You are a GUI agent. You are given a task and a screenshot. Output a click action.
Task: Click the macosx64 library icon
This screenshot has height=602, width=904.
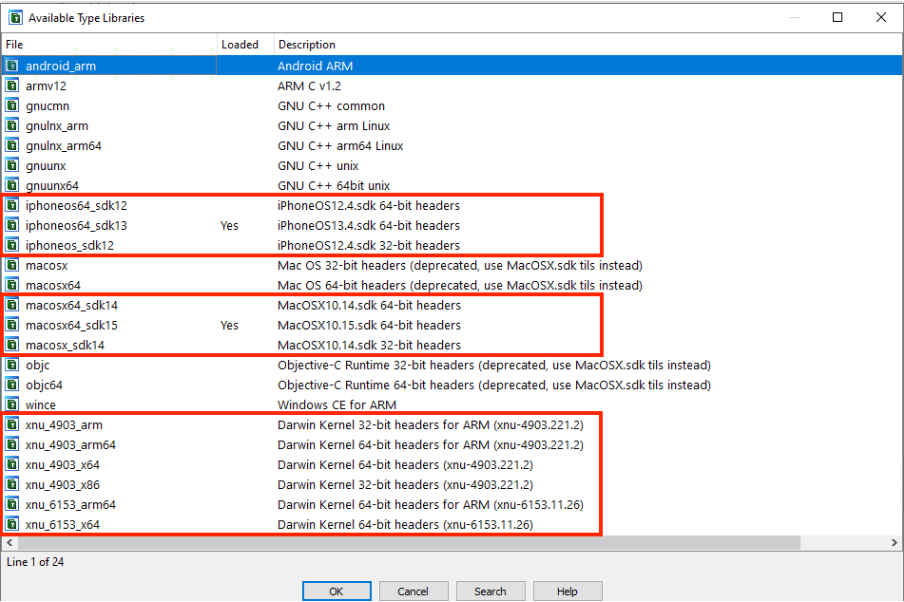click(12, 285)
